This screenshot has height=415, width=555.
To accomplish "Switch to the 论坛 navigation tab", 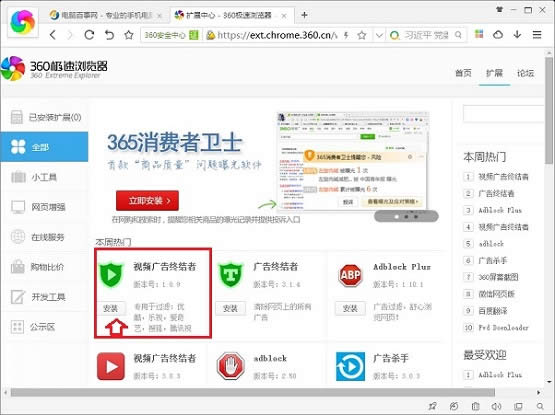I will [525, 73].
